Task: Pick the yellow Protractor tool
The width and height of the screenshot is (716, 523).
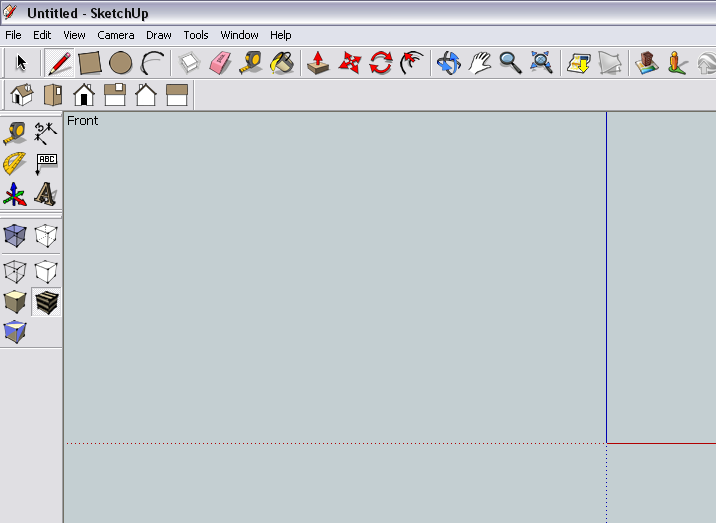Action: pos(15,164)
